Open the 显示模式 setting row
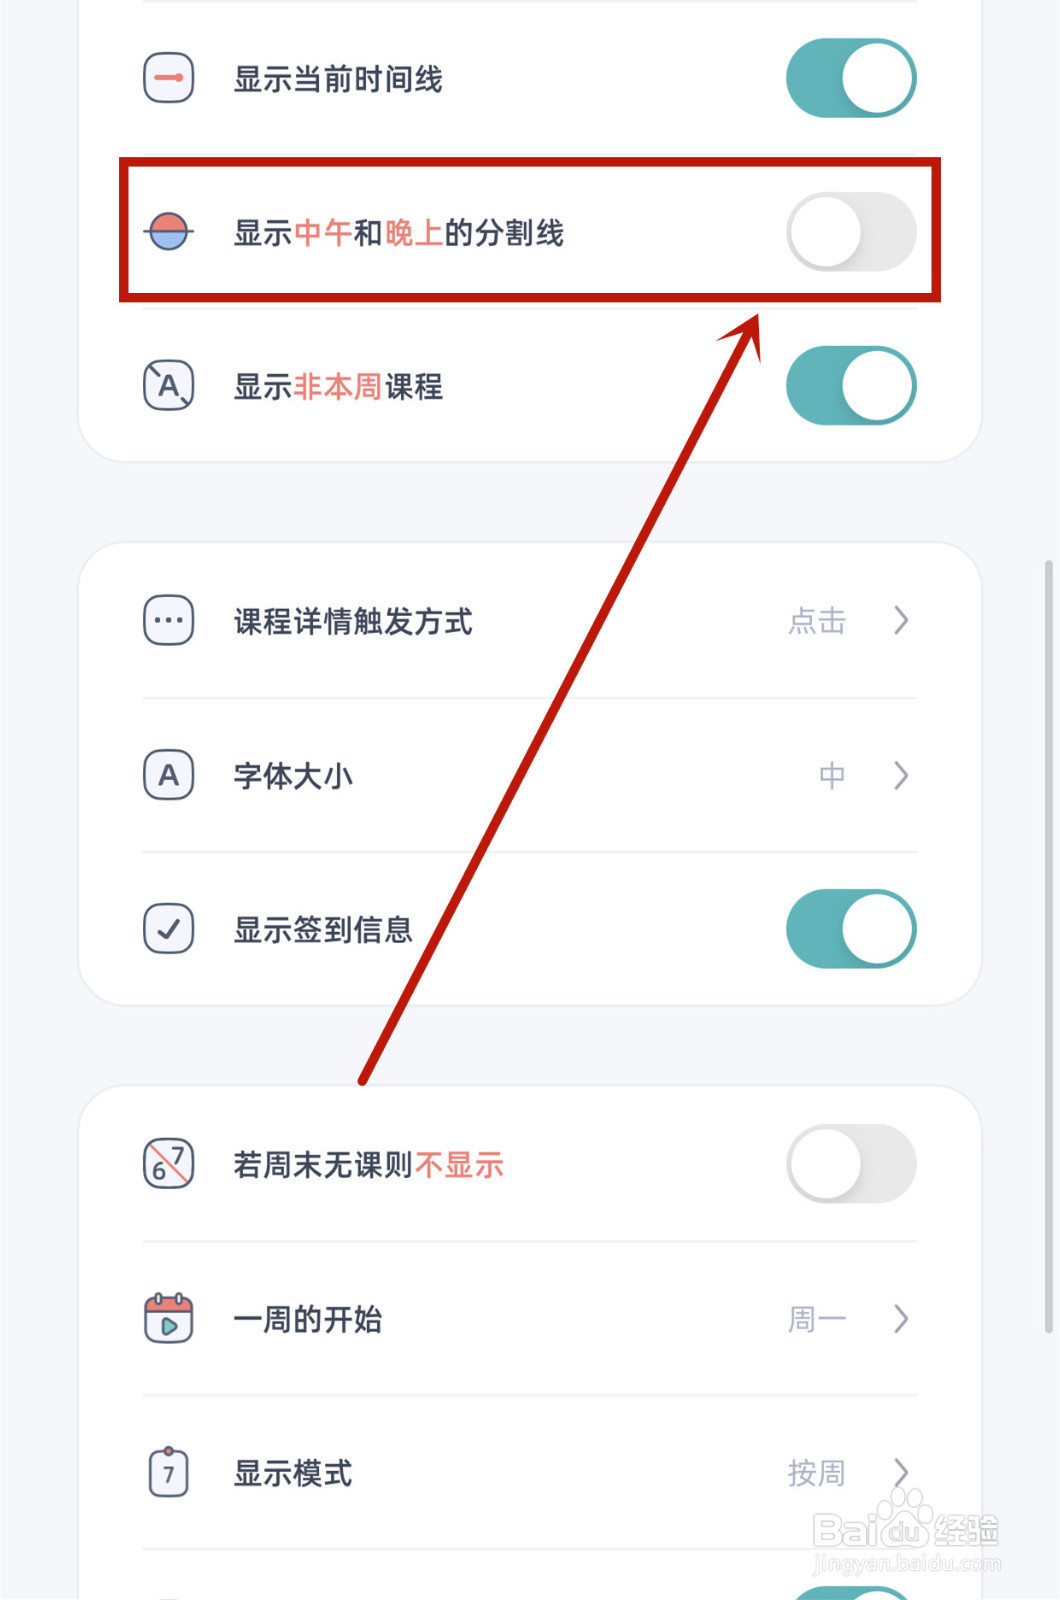Screen dimensions: 1060x1600 click(x=530, y=1472)
